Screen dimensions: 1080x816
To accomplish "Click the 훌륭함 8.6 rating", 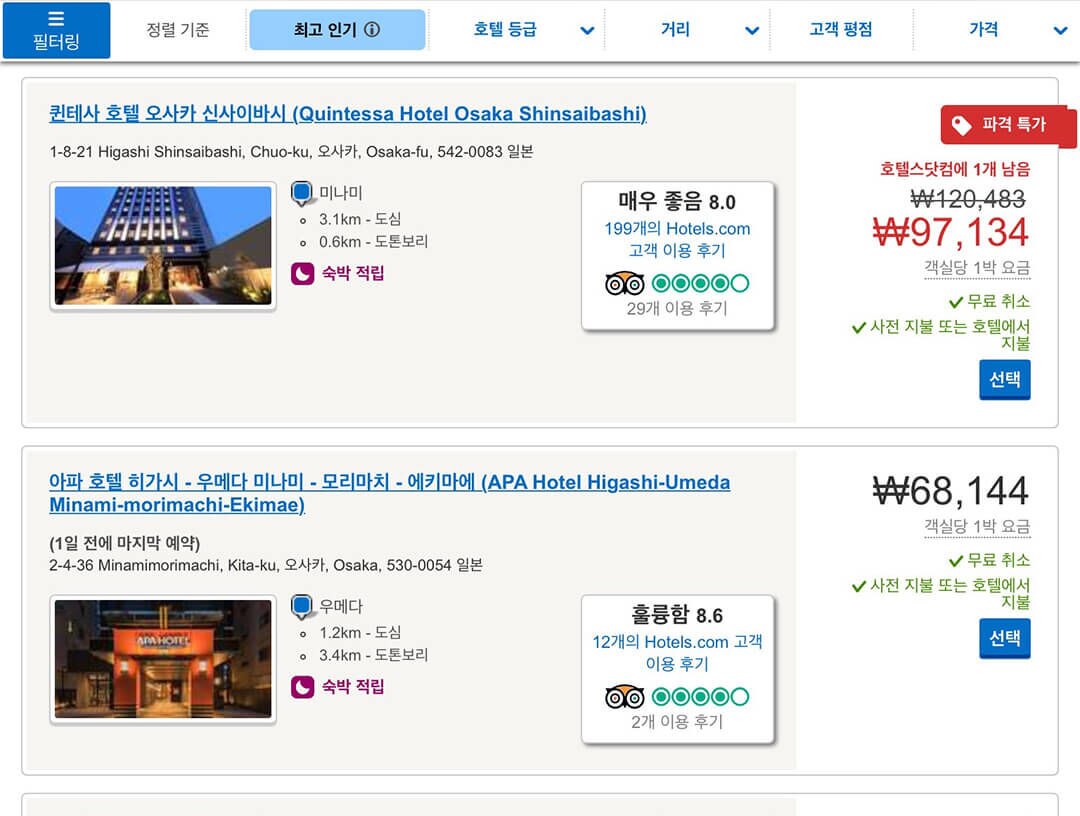I will click(677, 615).
